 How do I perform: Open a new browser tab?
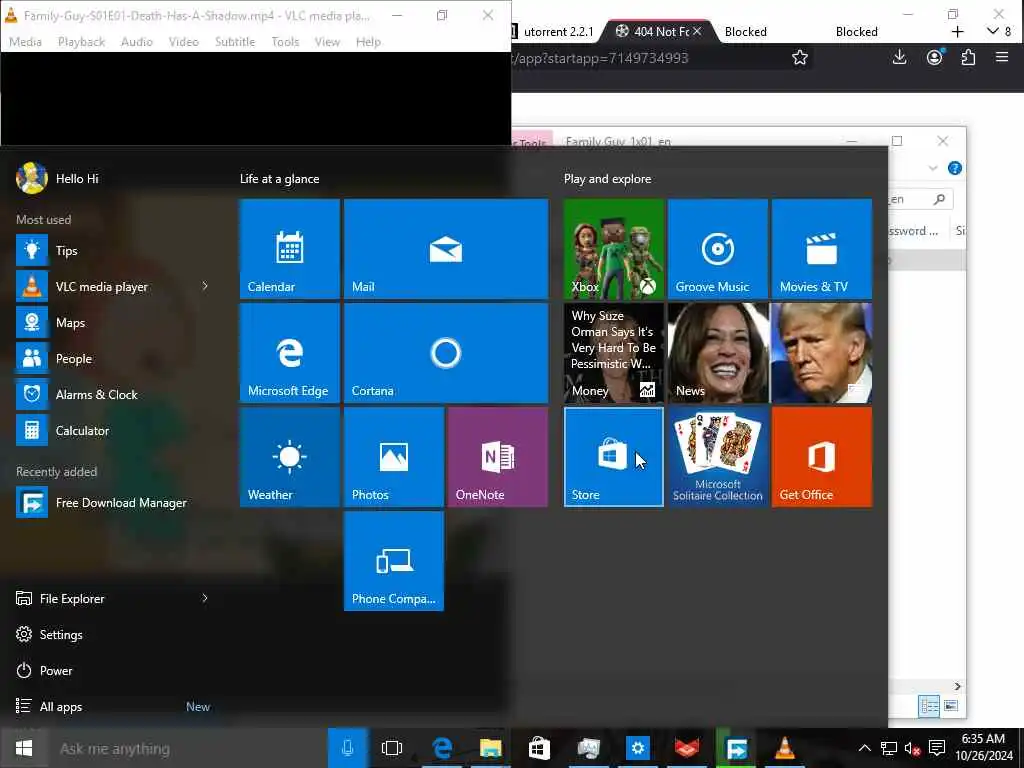957,31
